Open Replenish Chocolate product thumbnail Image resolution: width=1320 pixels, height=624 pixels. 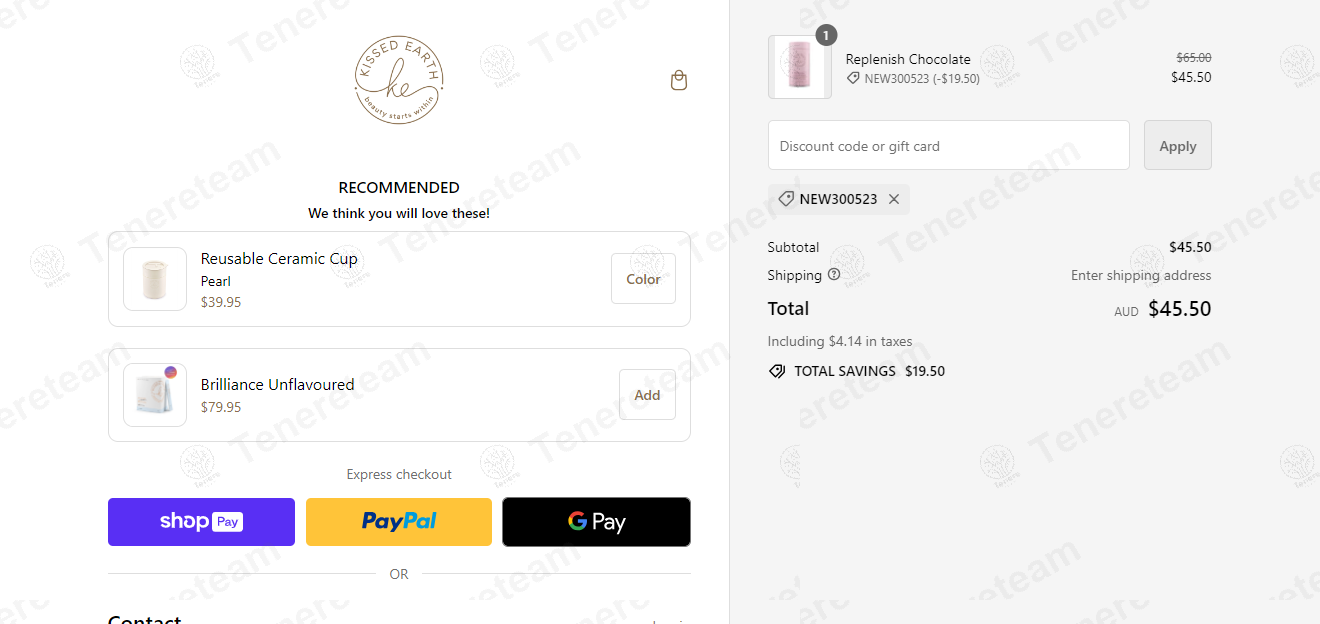(800, 67)
